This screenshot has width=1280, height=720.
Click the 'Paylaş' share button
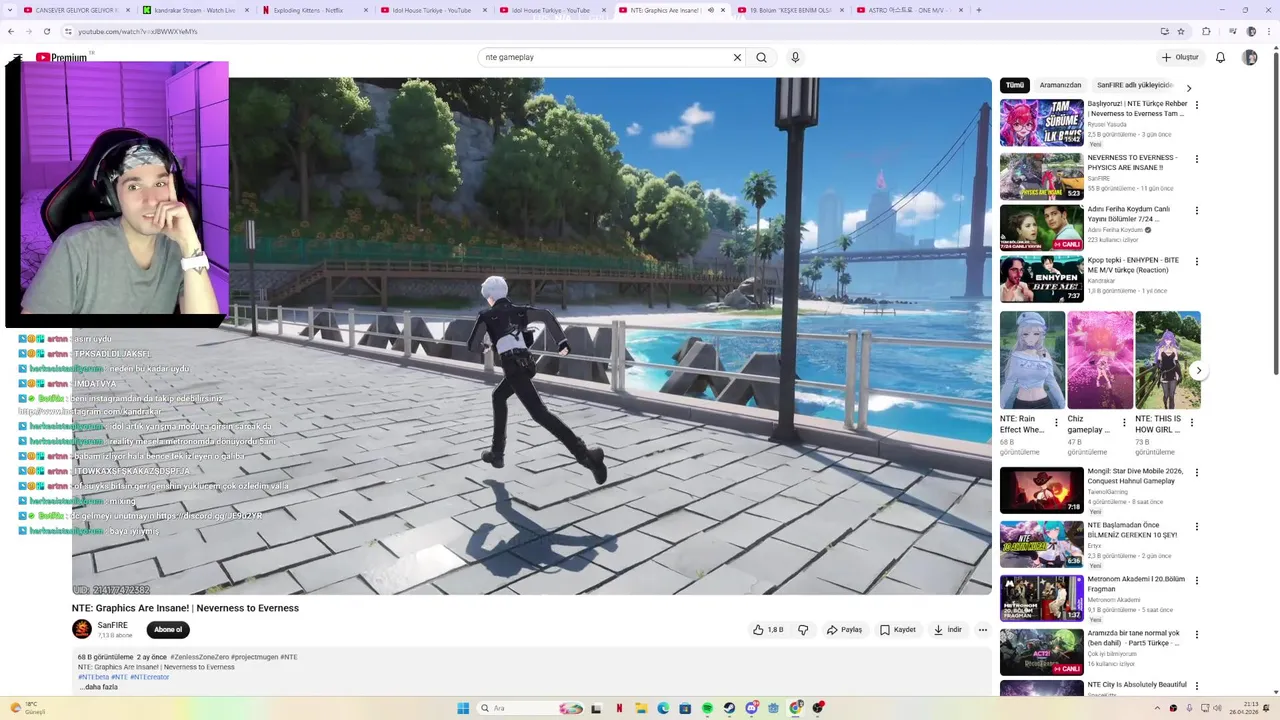click(844, 630)
